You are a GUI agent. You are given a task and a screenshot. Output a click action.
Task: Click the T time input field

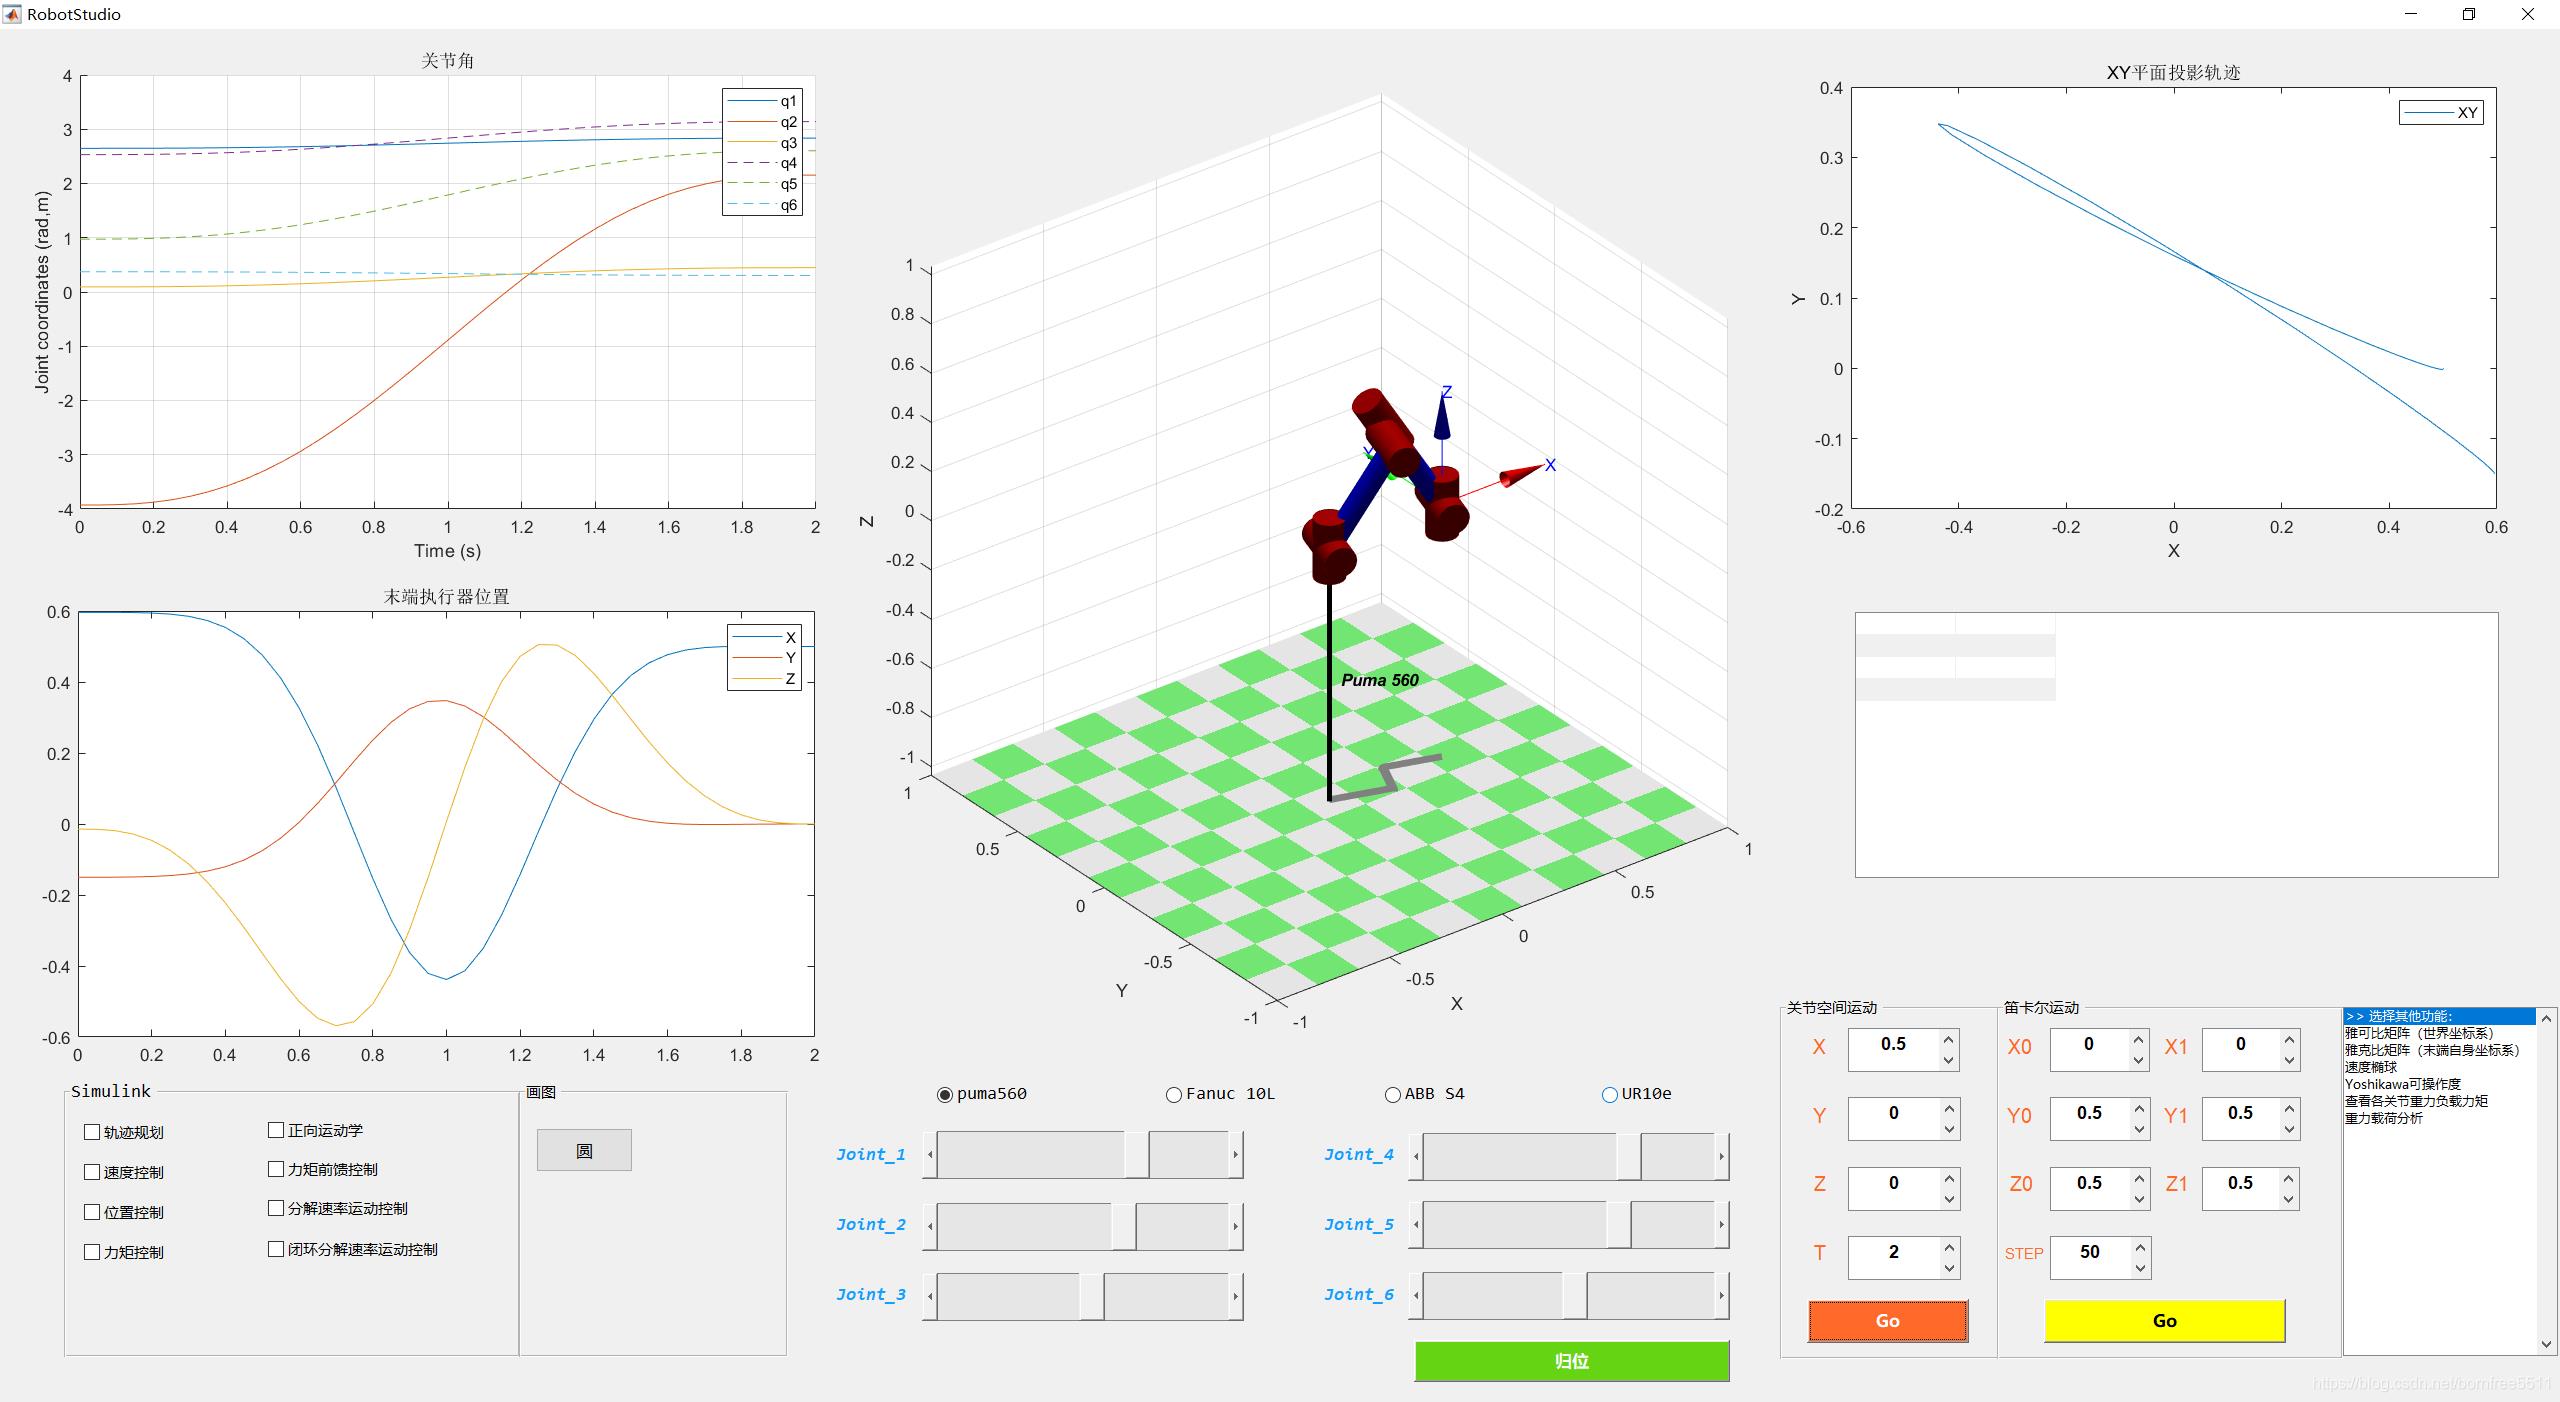pos(1893,1258)
